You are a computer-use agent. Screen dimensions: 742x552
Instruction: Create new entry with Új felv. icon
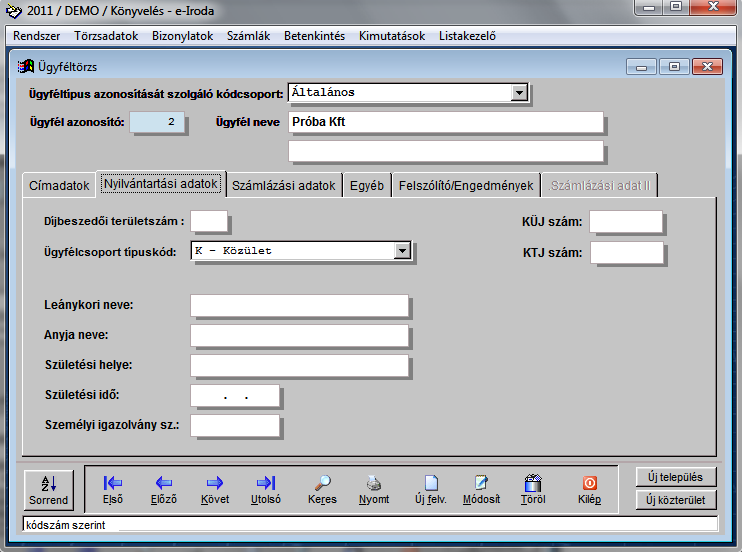tap(431, 483)
